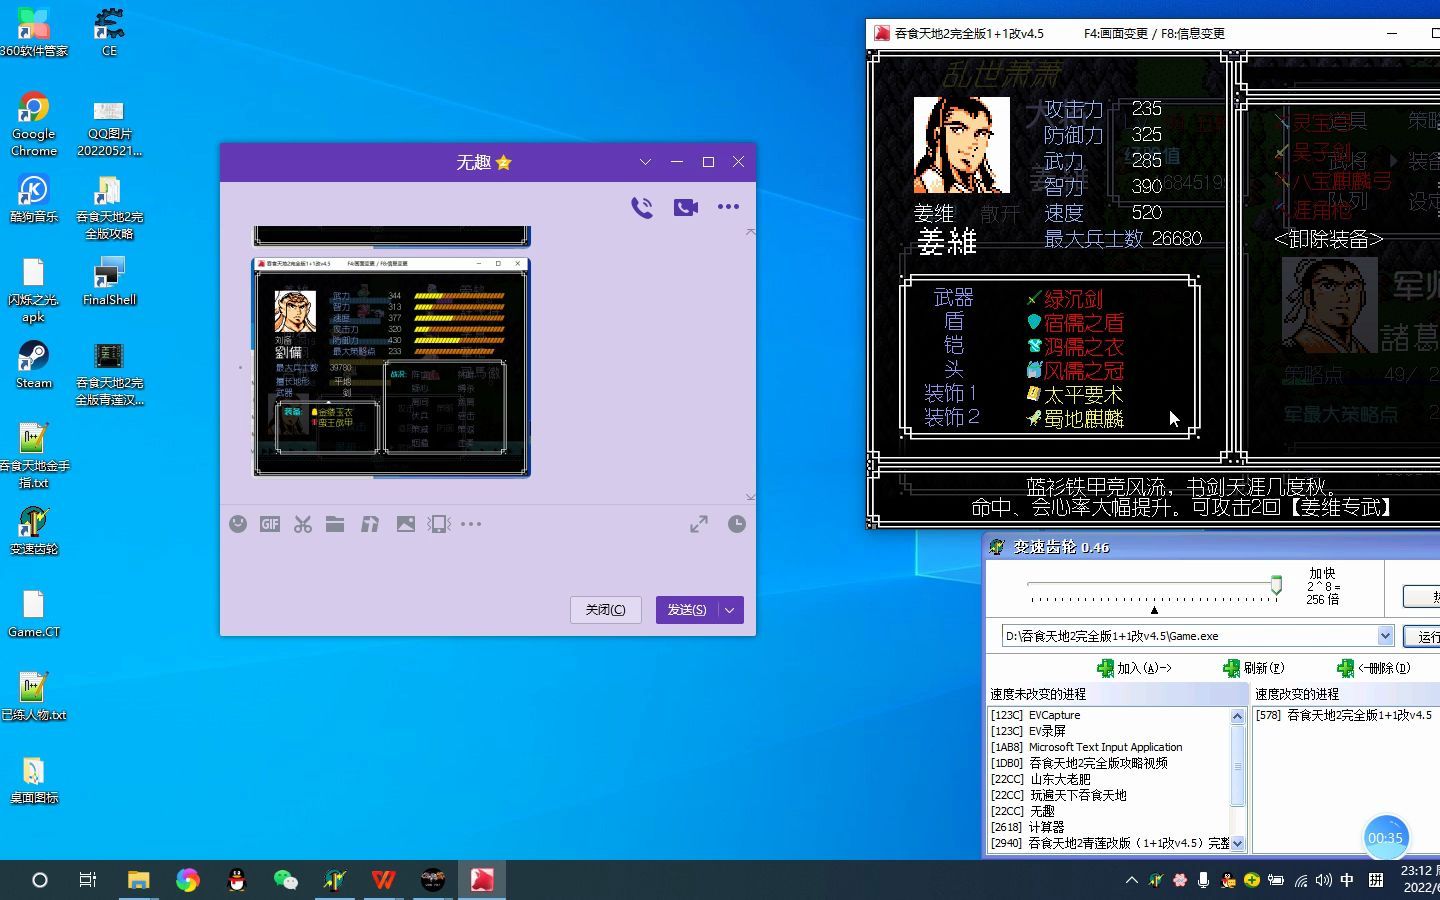Open the Game.CT desktop file

click(34, 613)
